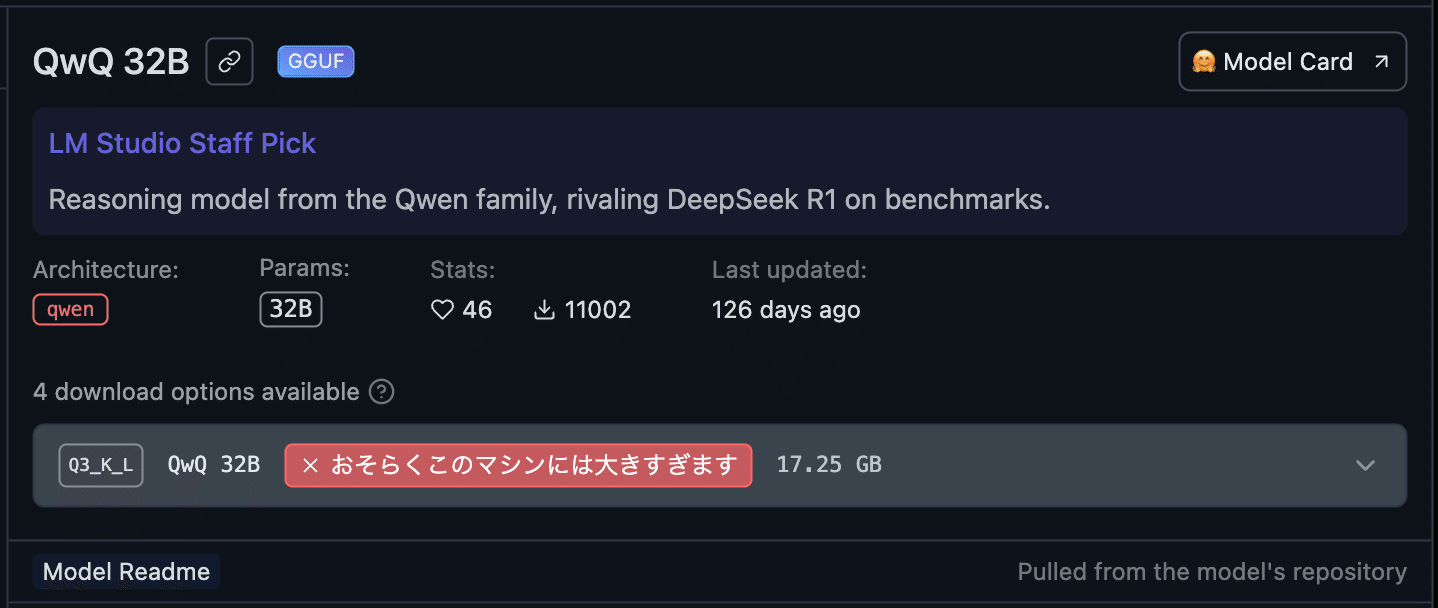
Task: Click the Q3_K_L quantization badge
Action: pyautogui.click(x=101, y=465)
